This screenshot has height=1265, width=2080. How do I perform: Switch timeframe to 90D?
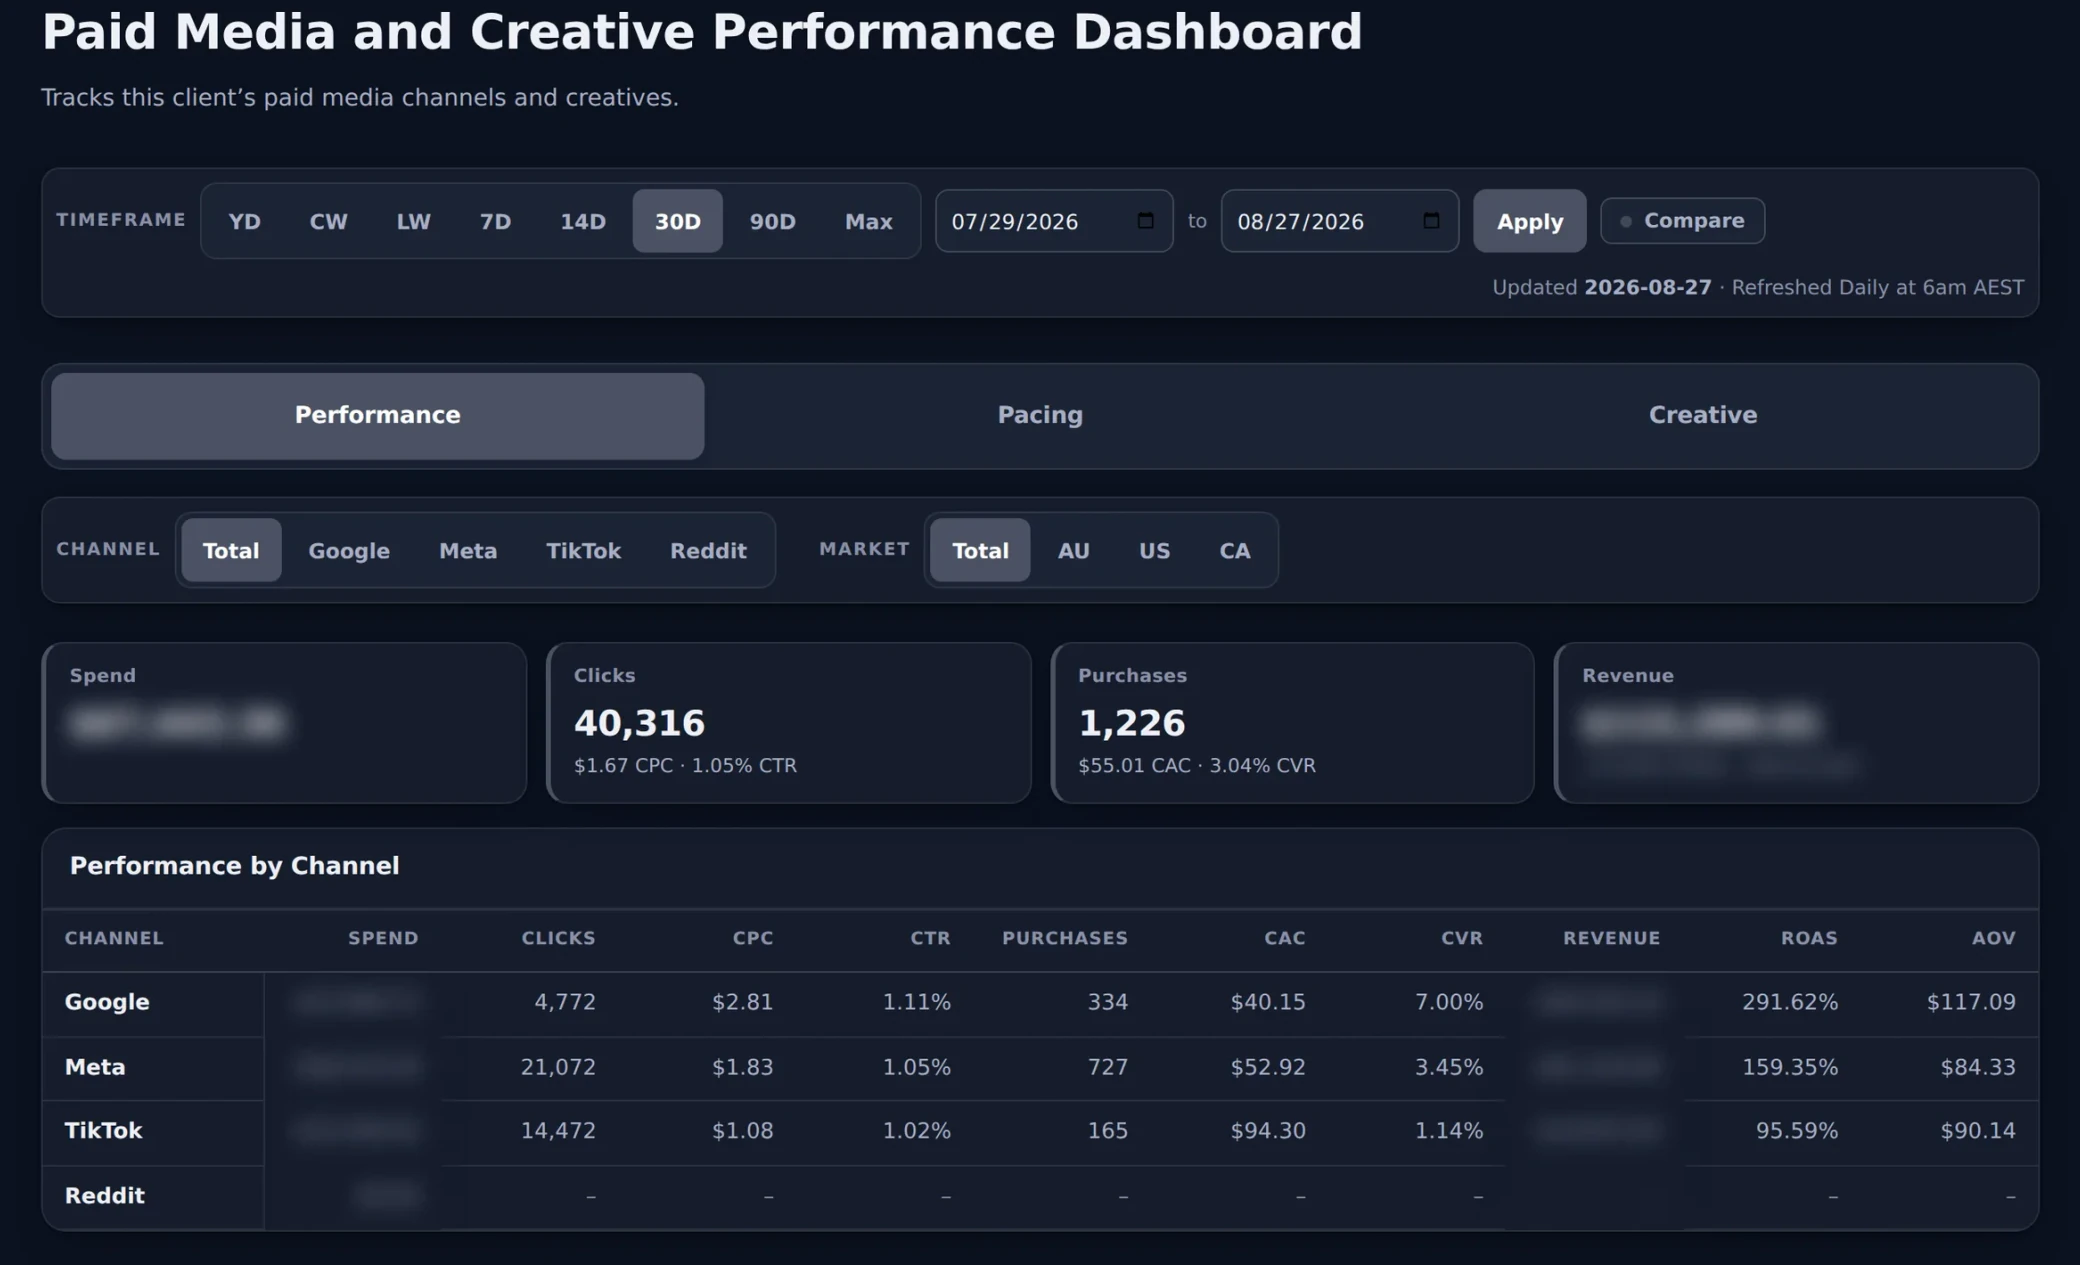click(x=772, y=221)
